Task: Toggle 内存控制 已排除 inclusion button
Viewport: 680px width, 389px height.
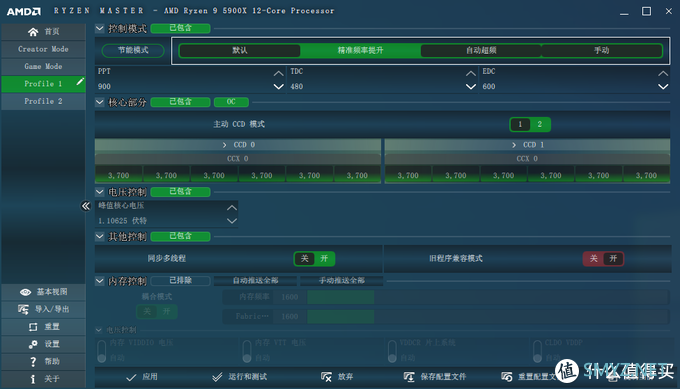Action: click(x=180, y=281)
